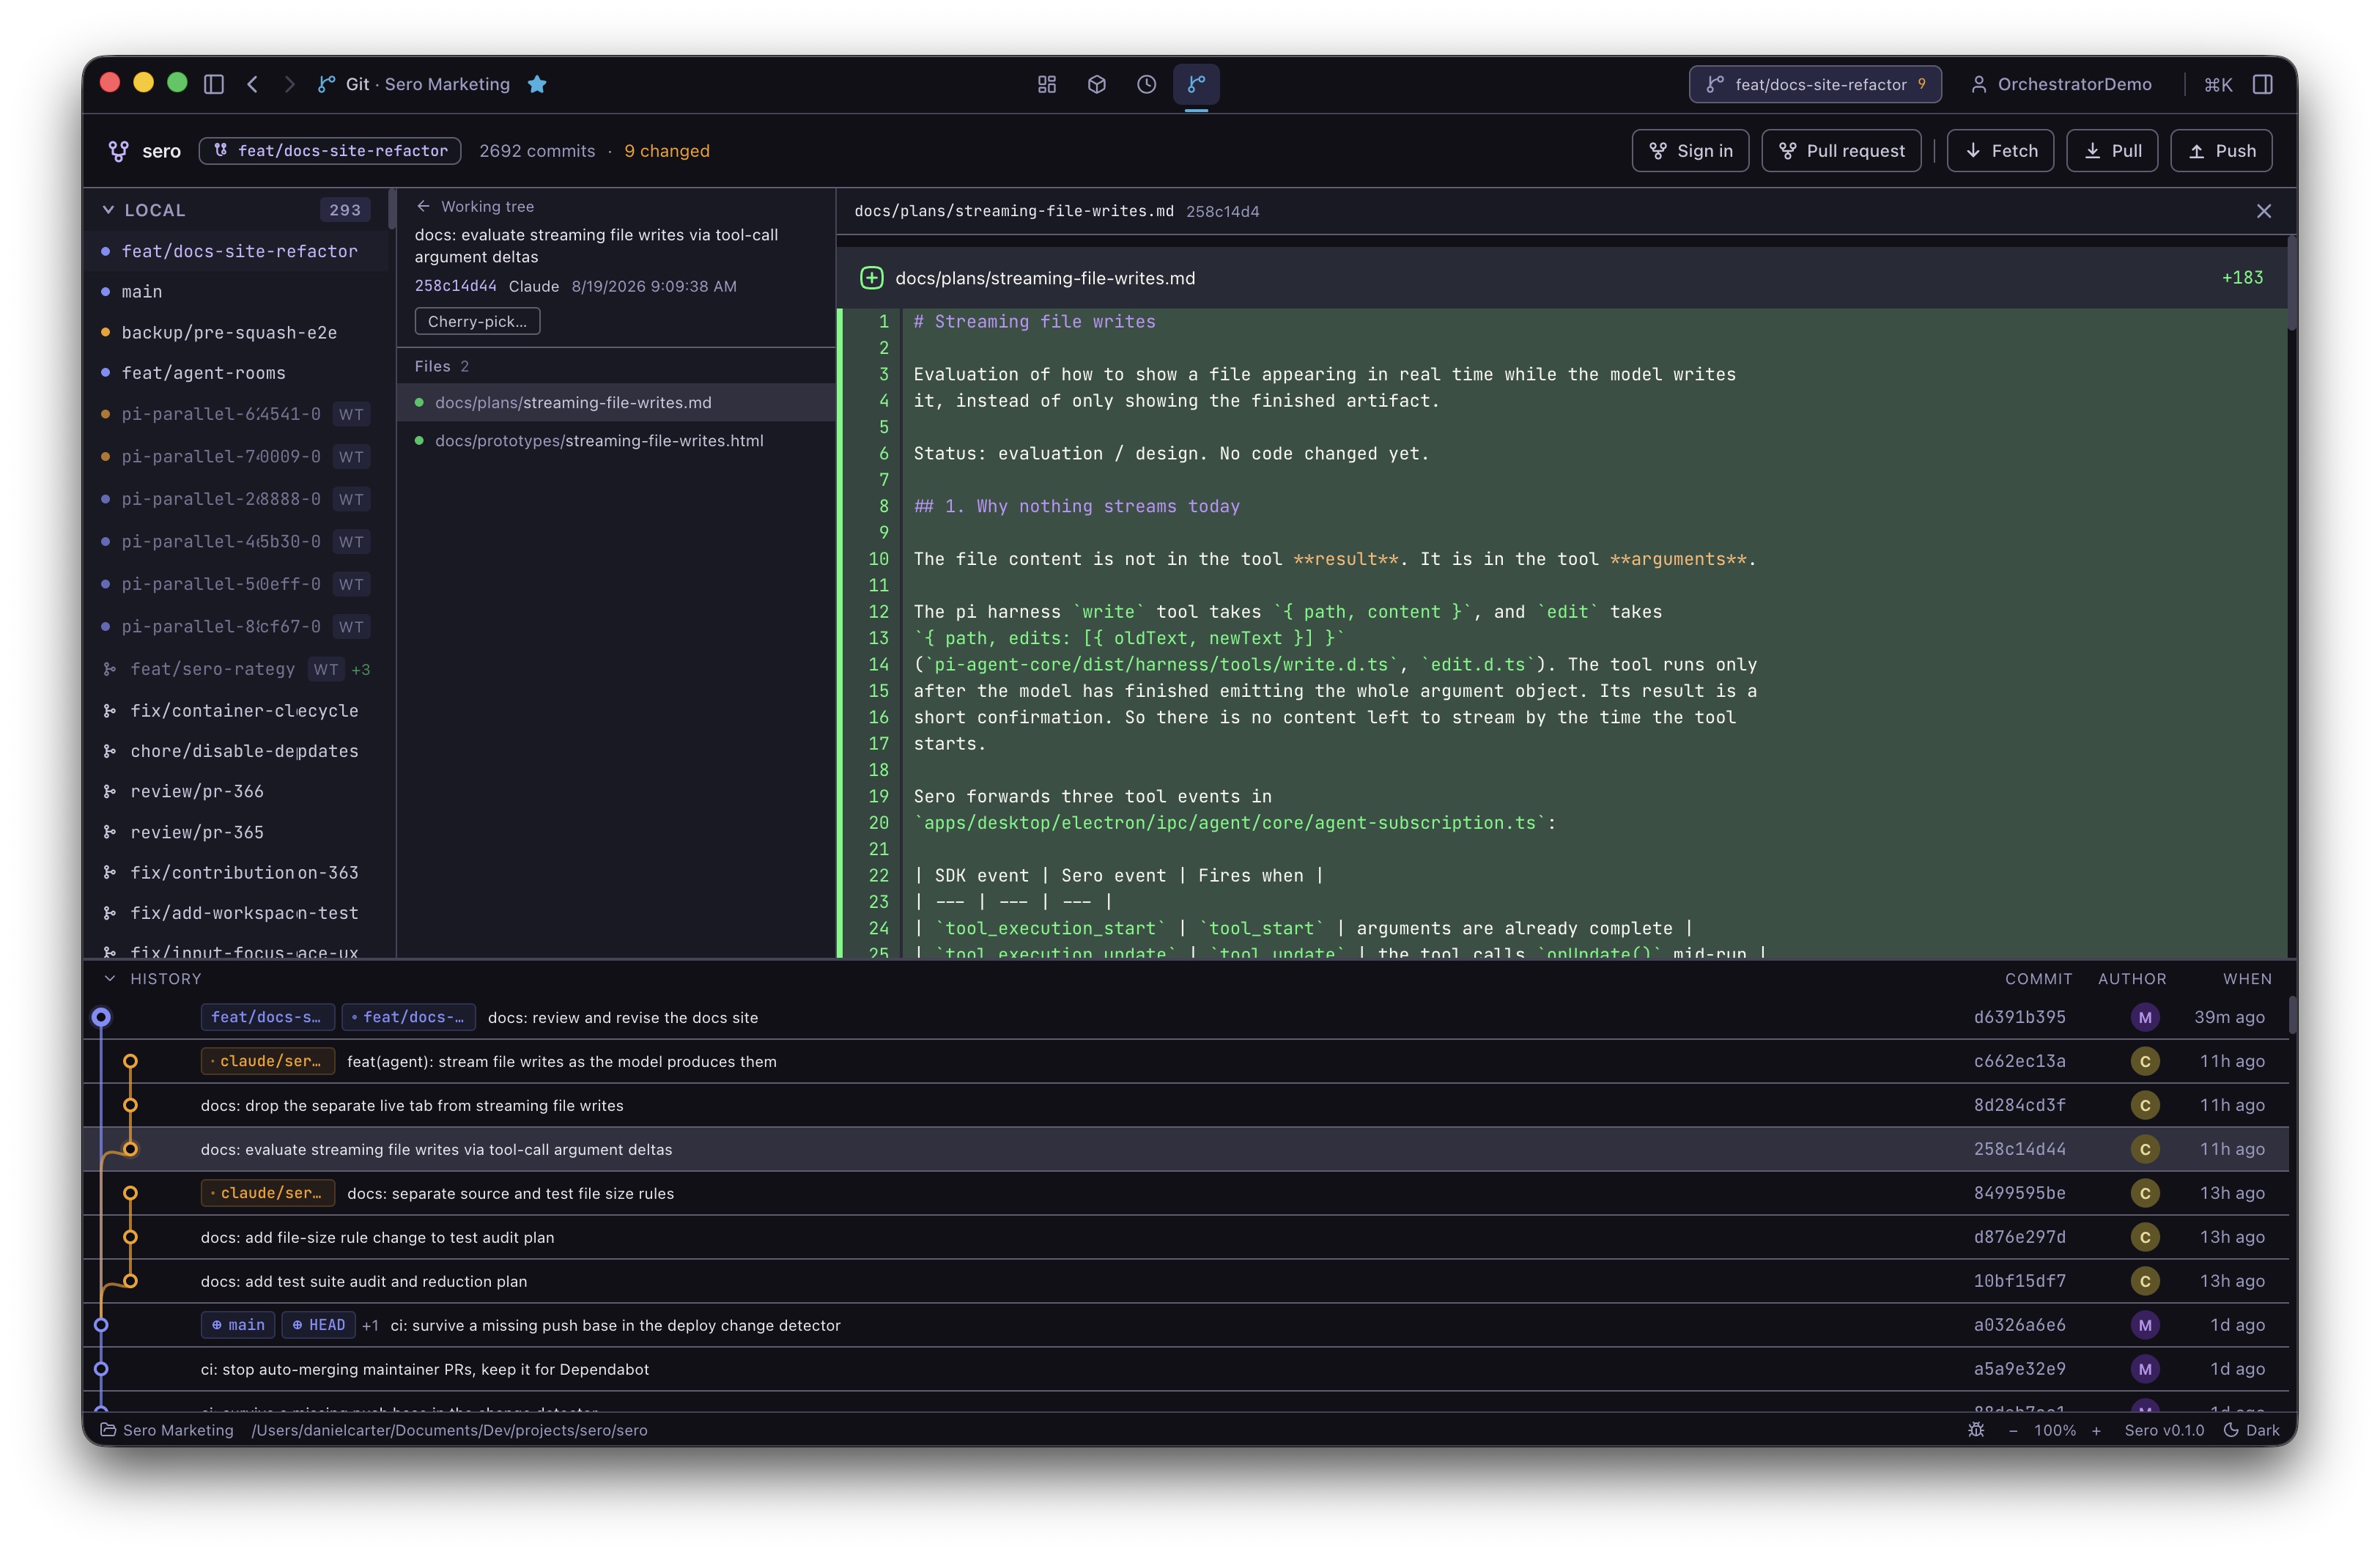This screenshot has width=2380, height=1555.
Task: Click the diff viewer vertical scrollbar
Action: (x=2291, y=283)
